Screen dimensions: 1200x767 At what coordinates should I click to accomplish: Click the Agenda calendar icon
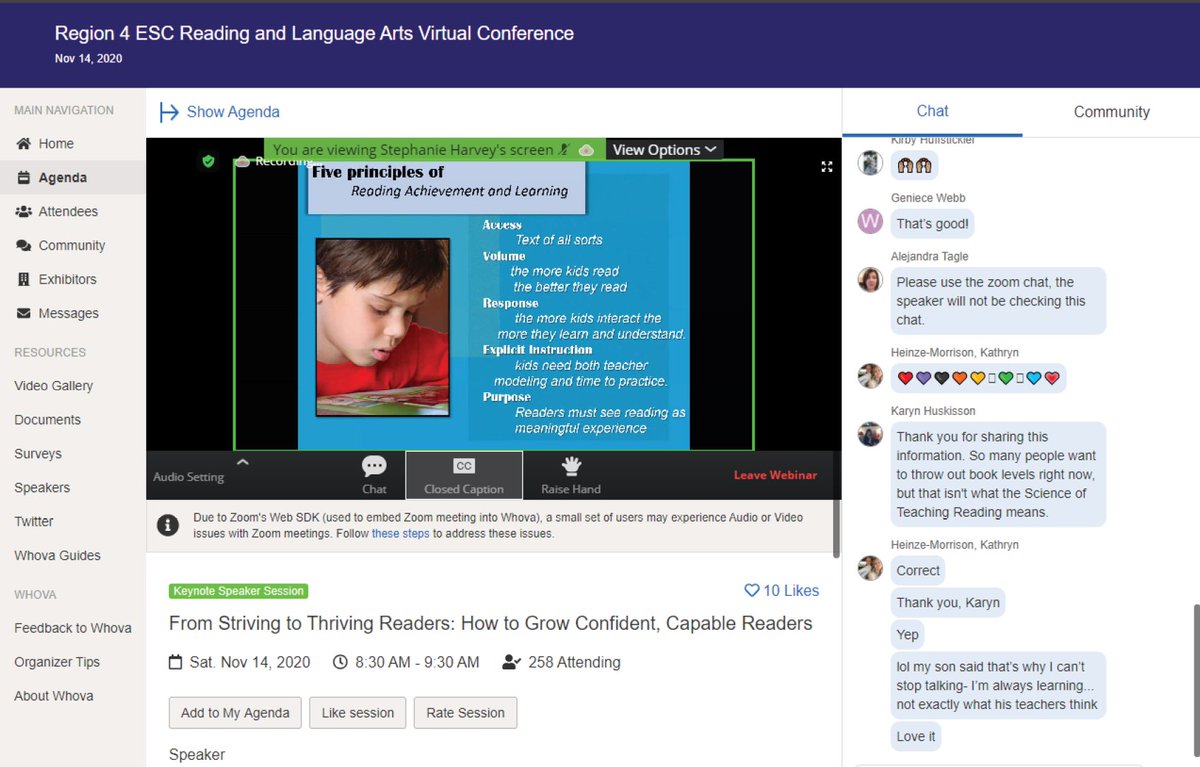(23, 177)
